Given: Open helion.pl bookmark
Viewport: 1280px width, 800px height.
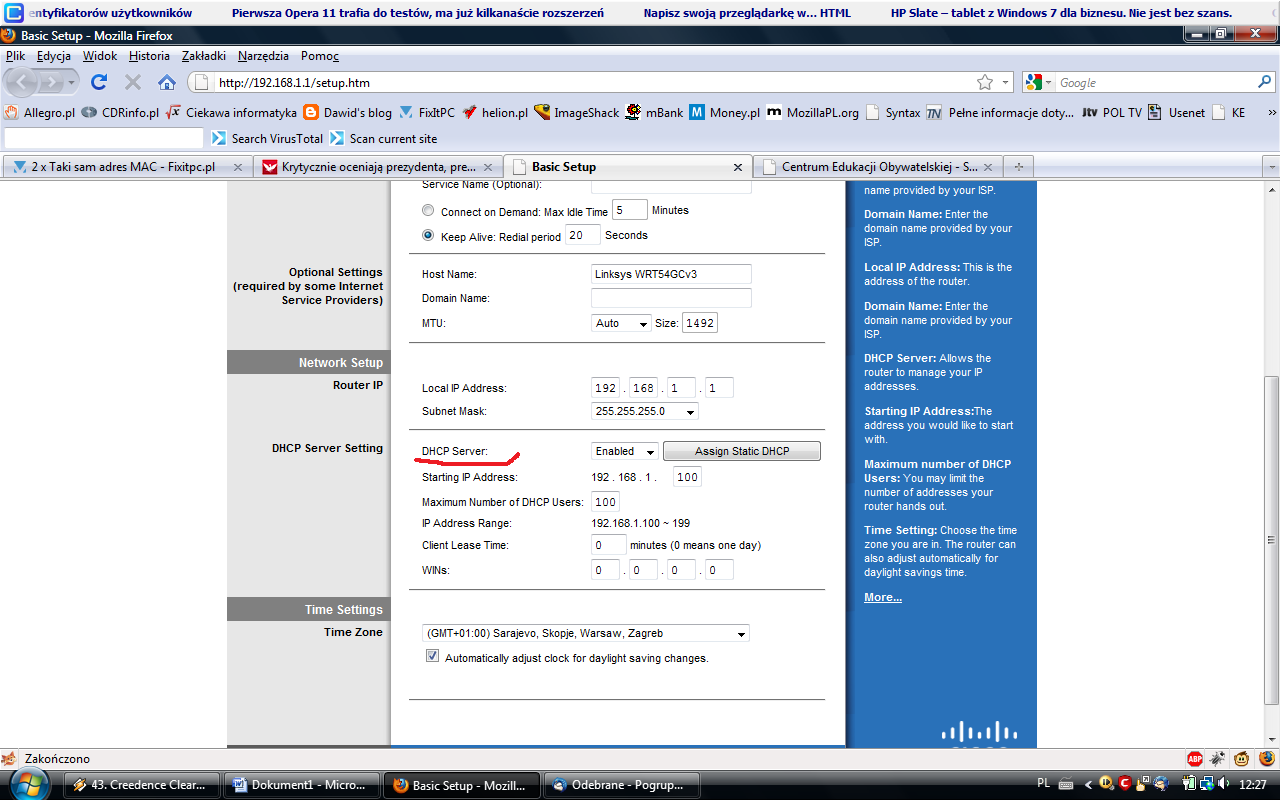Looking at the screenshot, I should point(495,113).
